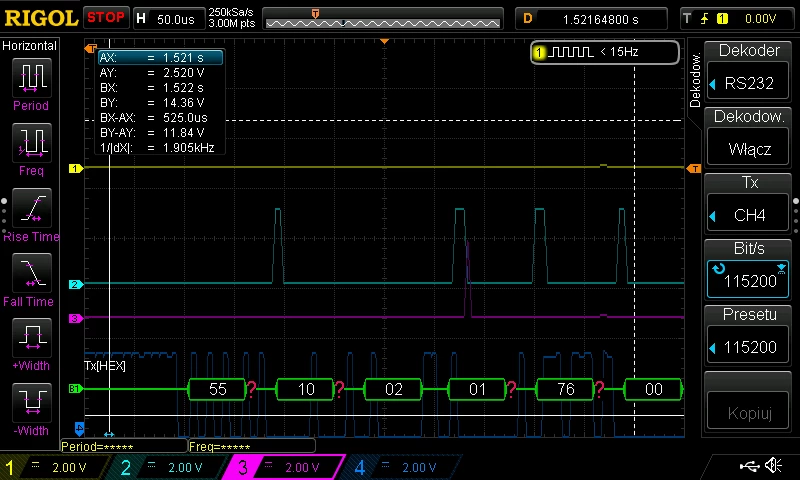Open the Tx CH4 source selector

tap(748, 203)
